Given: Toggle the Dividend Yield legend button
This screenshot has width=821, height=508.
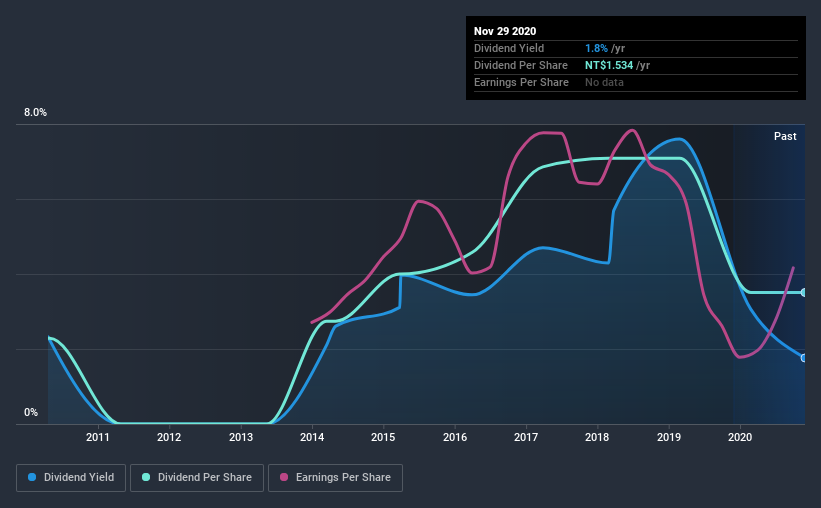Looking at the screenshot, I should click(x=71, y=478).
